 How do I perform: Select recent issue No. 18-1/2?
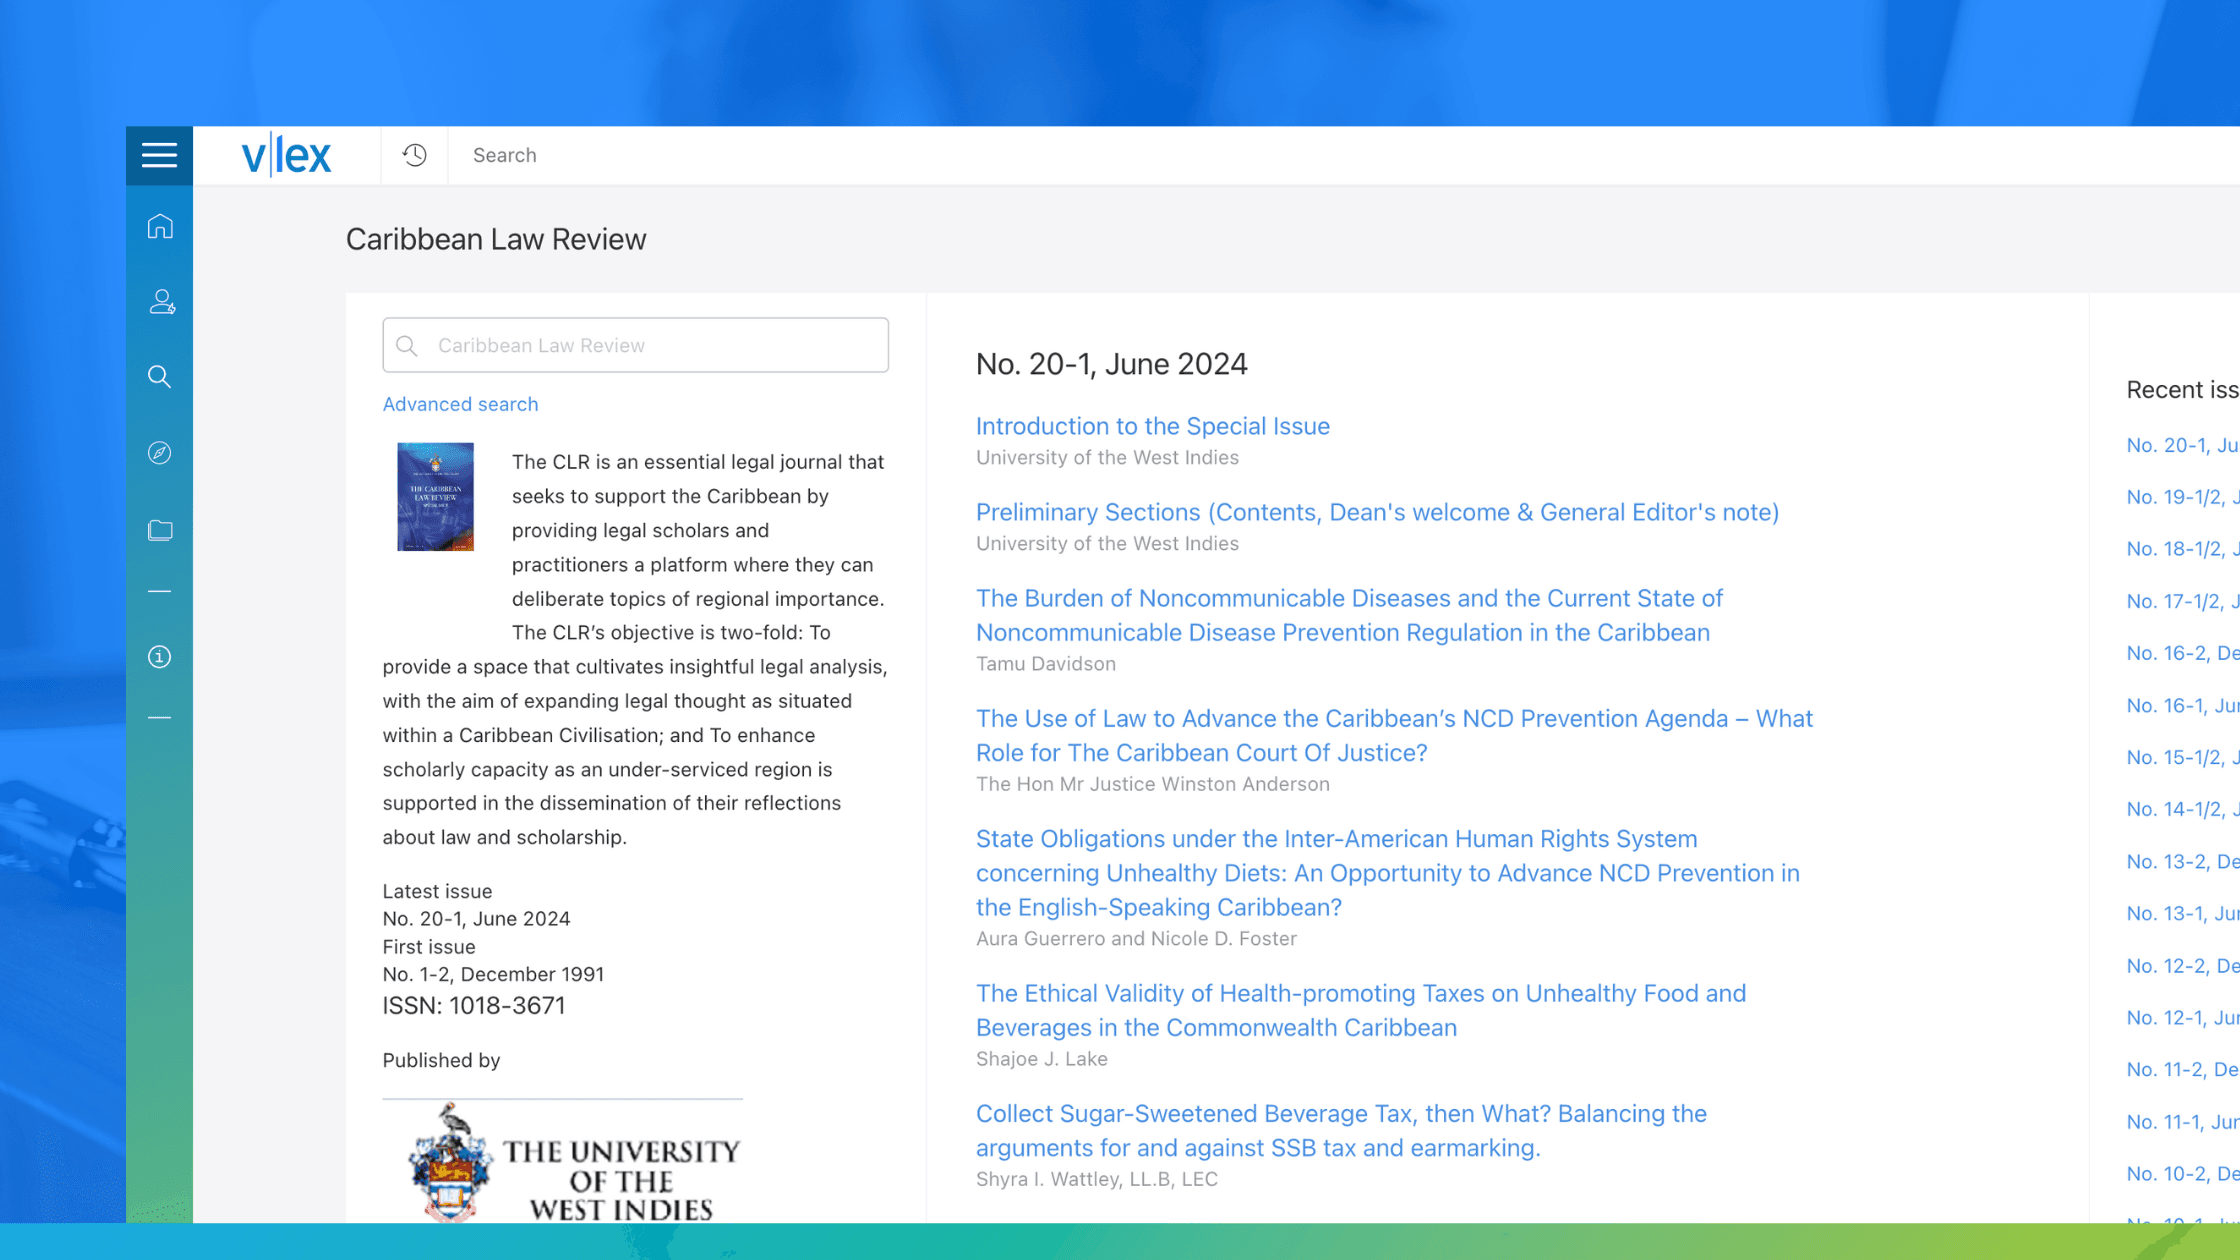[x=2183, y=549]
